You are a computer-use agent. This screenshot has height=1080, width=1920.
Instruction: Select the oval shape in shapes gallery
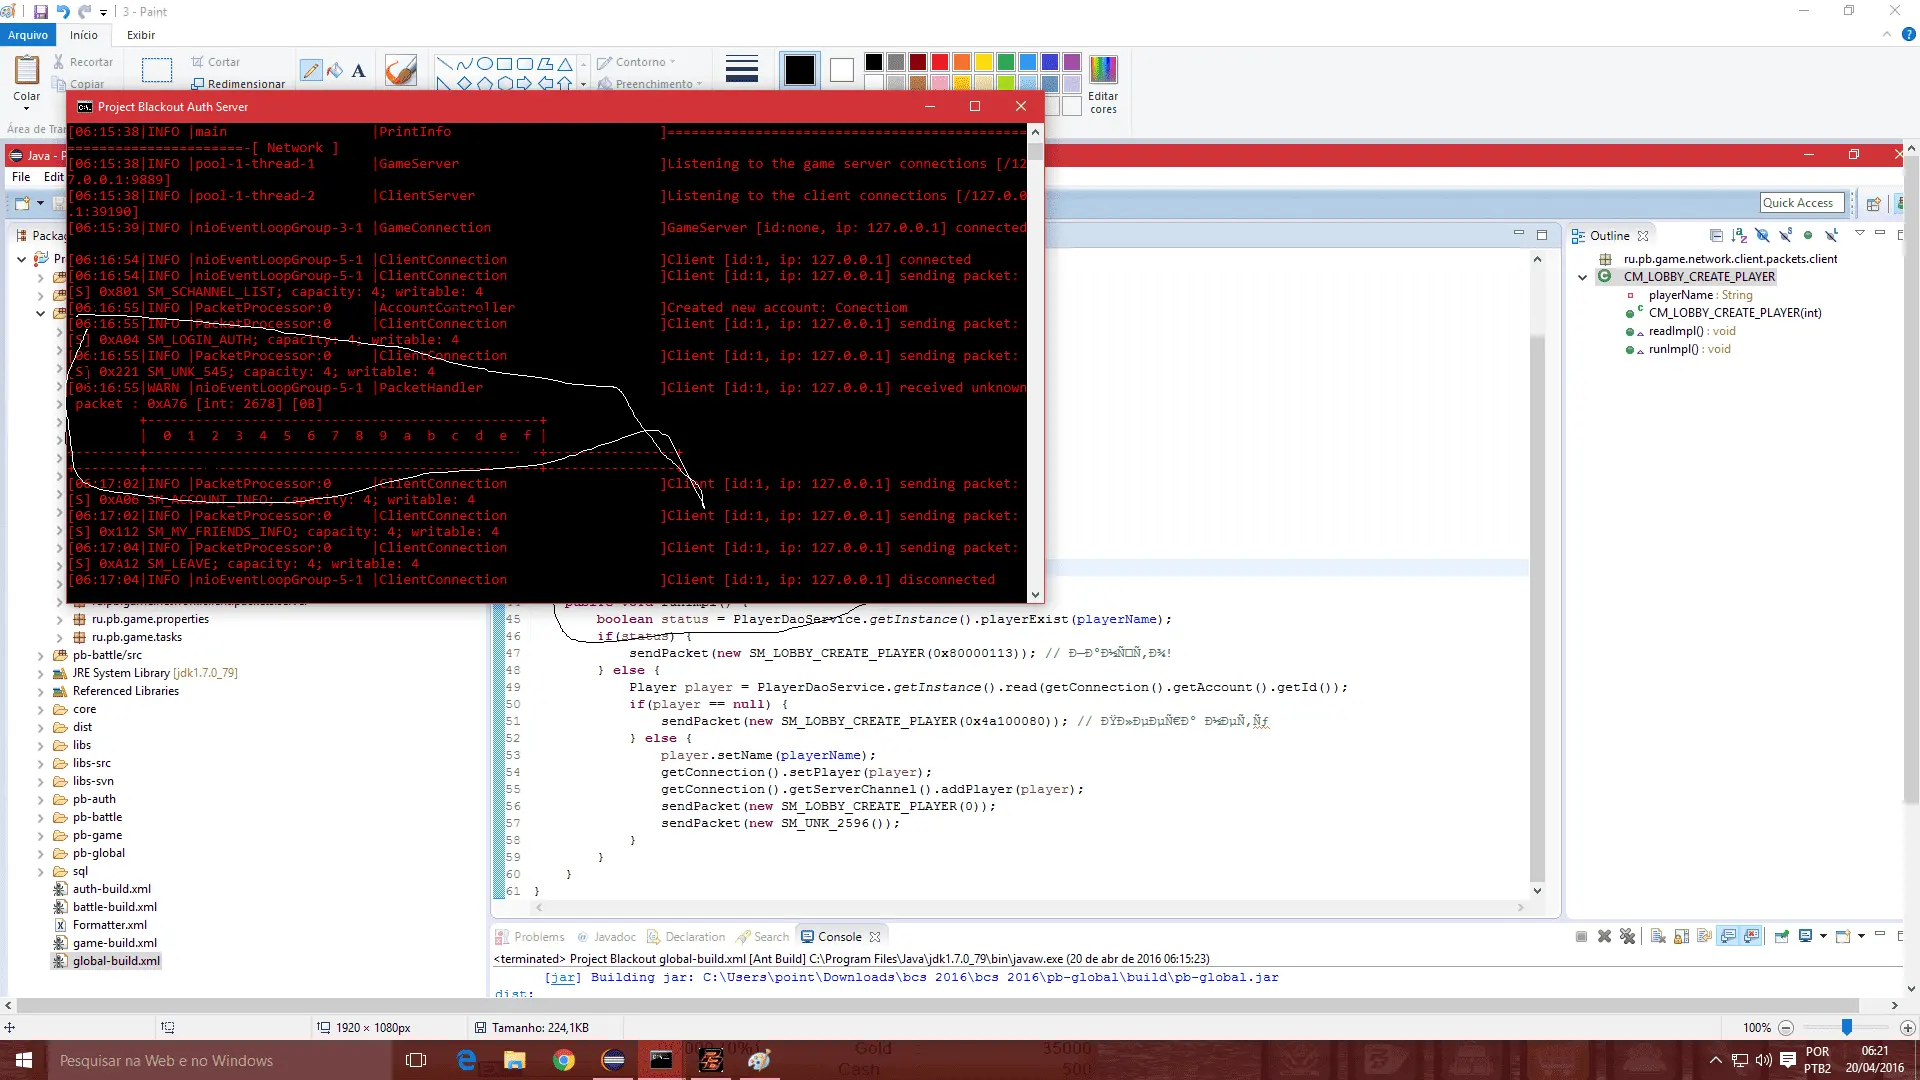(x=485, y=63)
